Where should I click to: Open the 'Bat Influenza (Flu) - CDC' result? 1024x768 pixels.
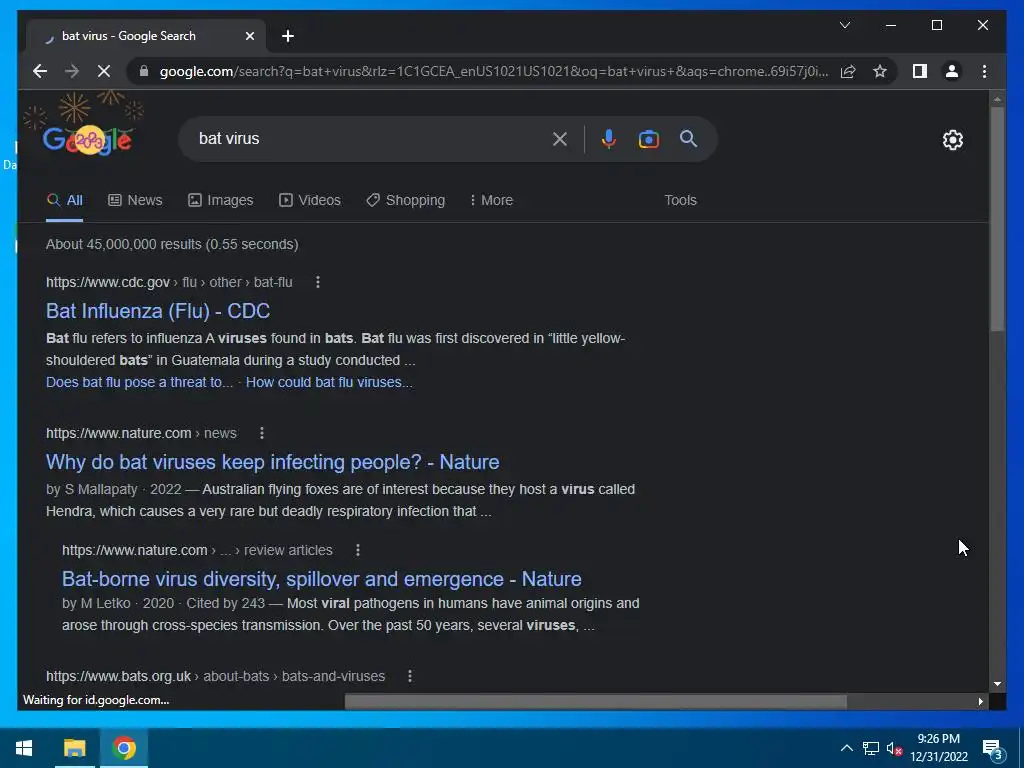pos(158,311)
